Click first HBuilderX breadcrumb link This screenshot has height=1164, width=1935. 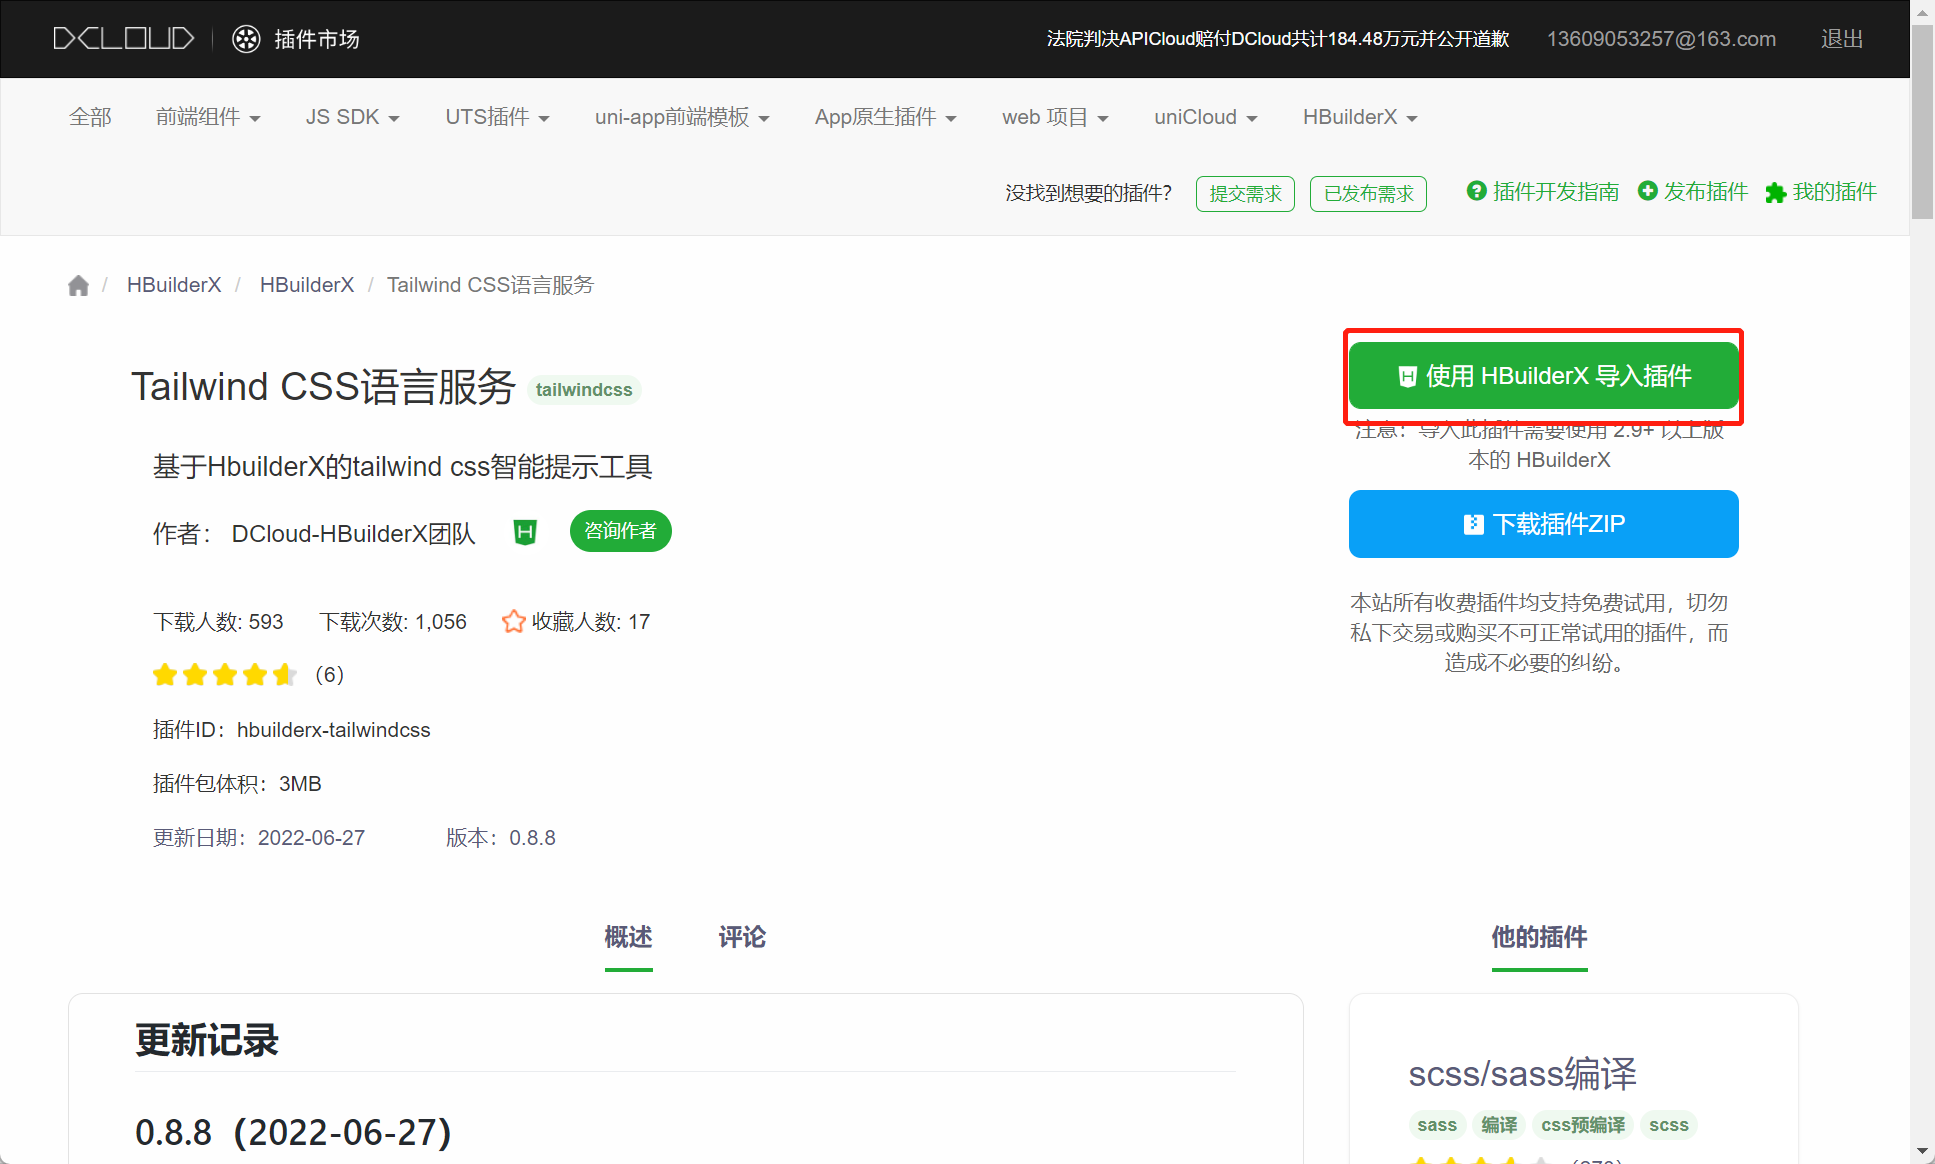click(x=174, y=285)
